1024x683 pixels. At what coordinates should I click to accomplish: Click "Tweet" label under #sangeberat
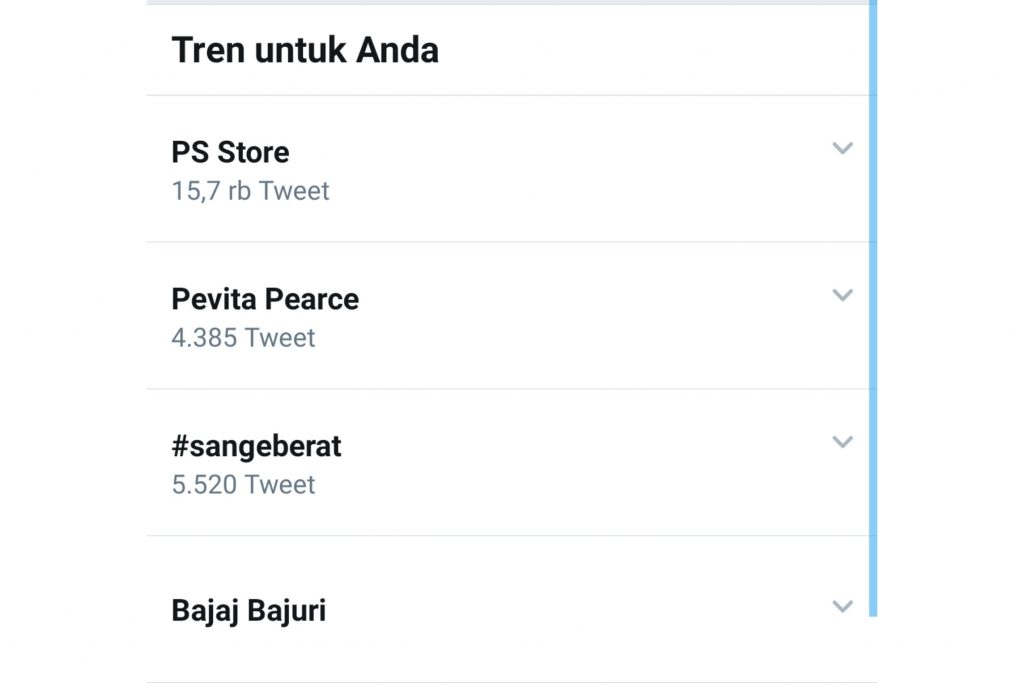[280, 485]
